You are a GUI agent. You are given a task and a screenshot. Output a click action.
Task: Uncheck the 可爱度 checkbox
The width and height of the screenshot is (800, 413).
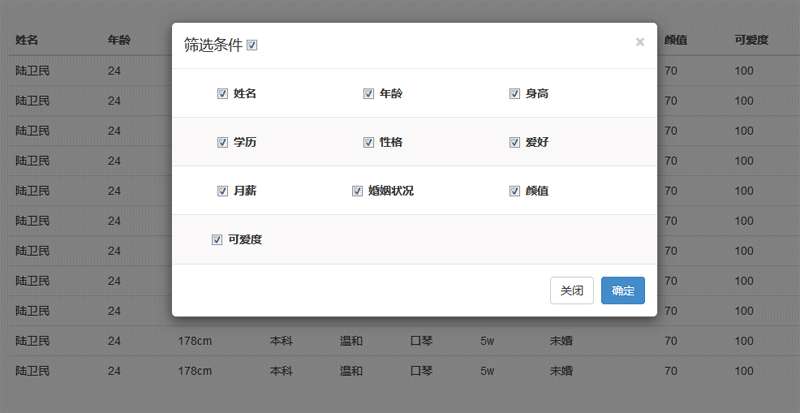[x=217, y=240]
